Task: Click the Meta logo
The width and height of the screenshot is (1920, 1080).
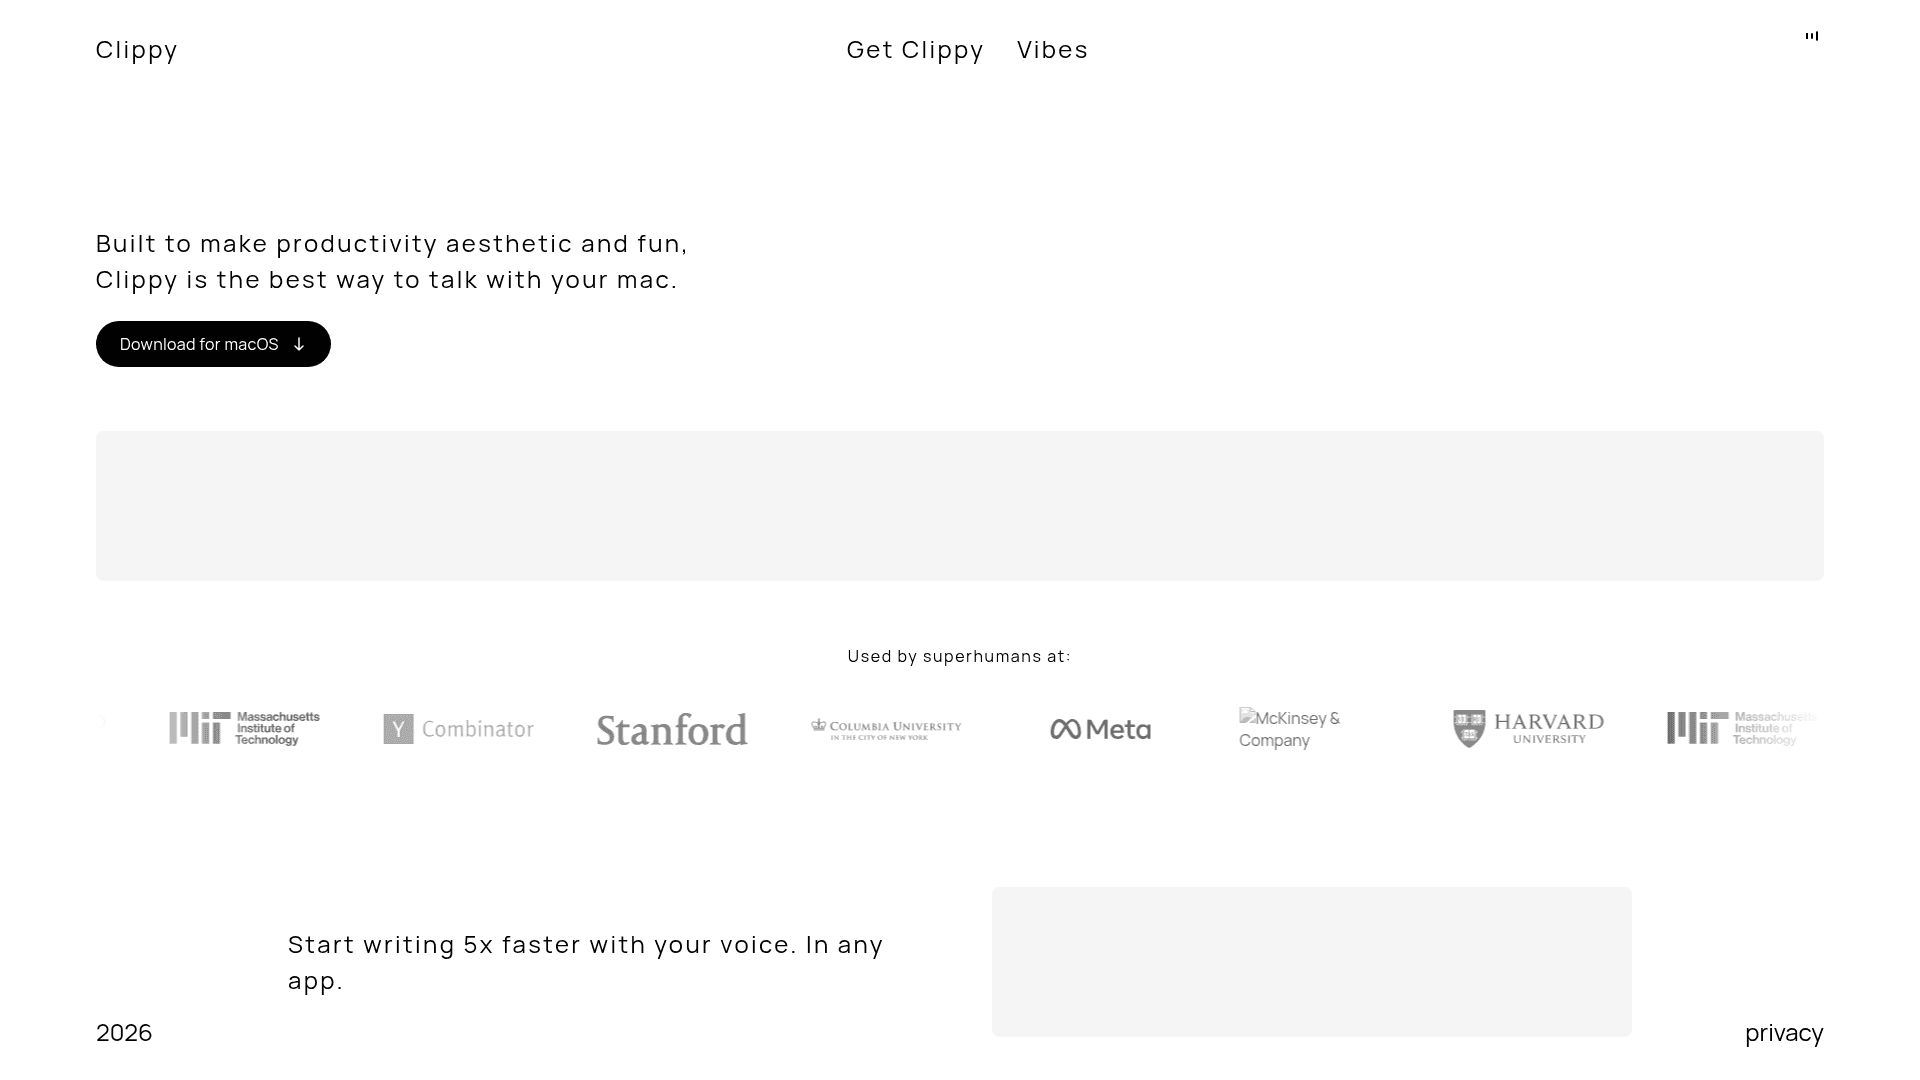Action: (1100, 729)
